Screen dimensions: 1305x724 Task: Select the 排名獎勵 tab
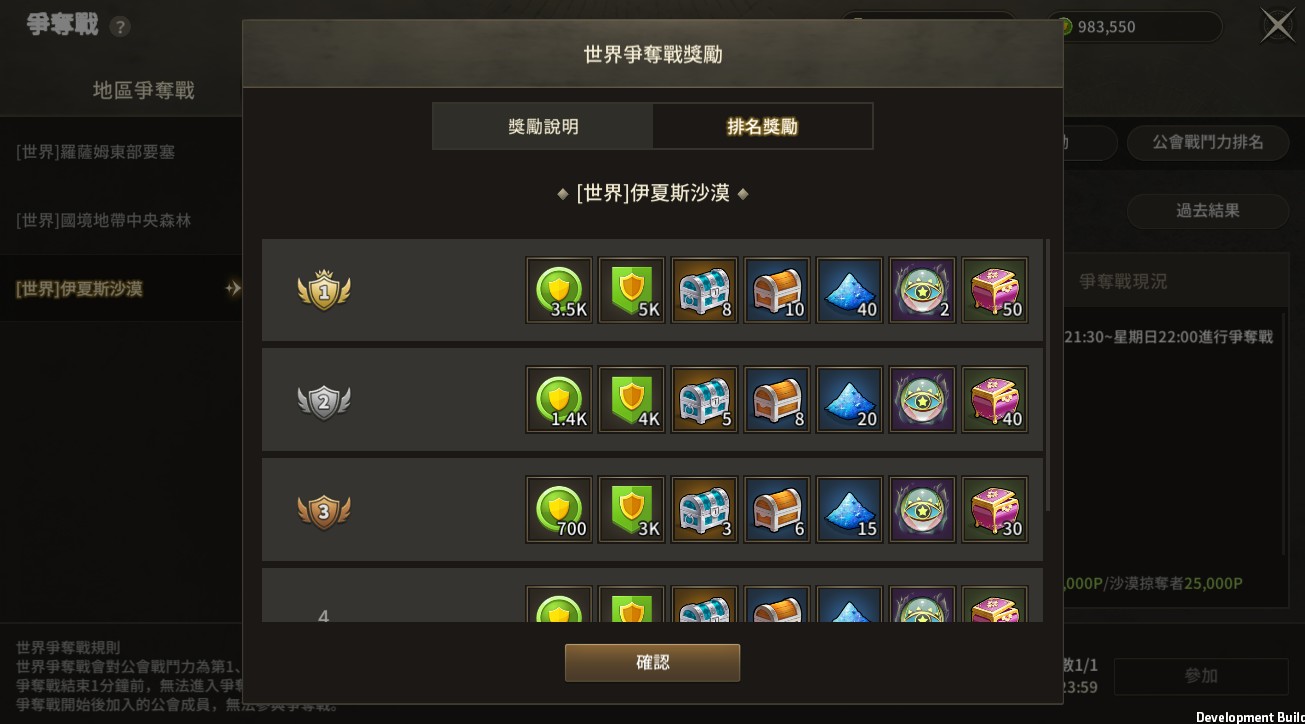click(x=762, y=127)
